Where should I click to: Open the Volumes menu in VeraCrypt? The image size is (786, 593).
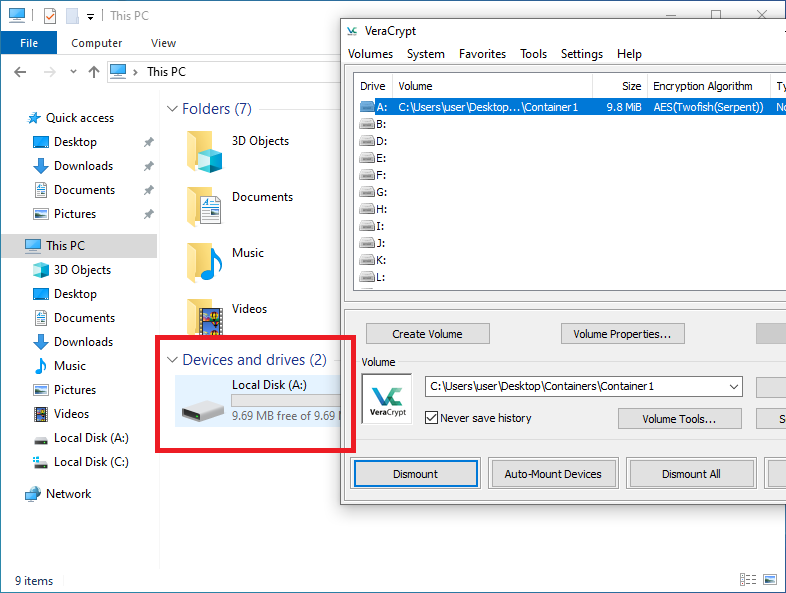click(370, 54)
